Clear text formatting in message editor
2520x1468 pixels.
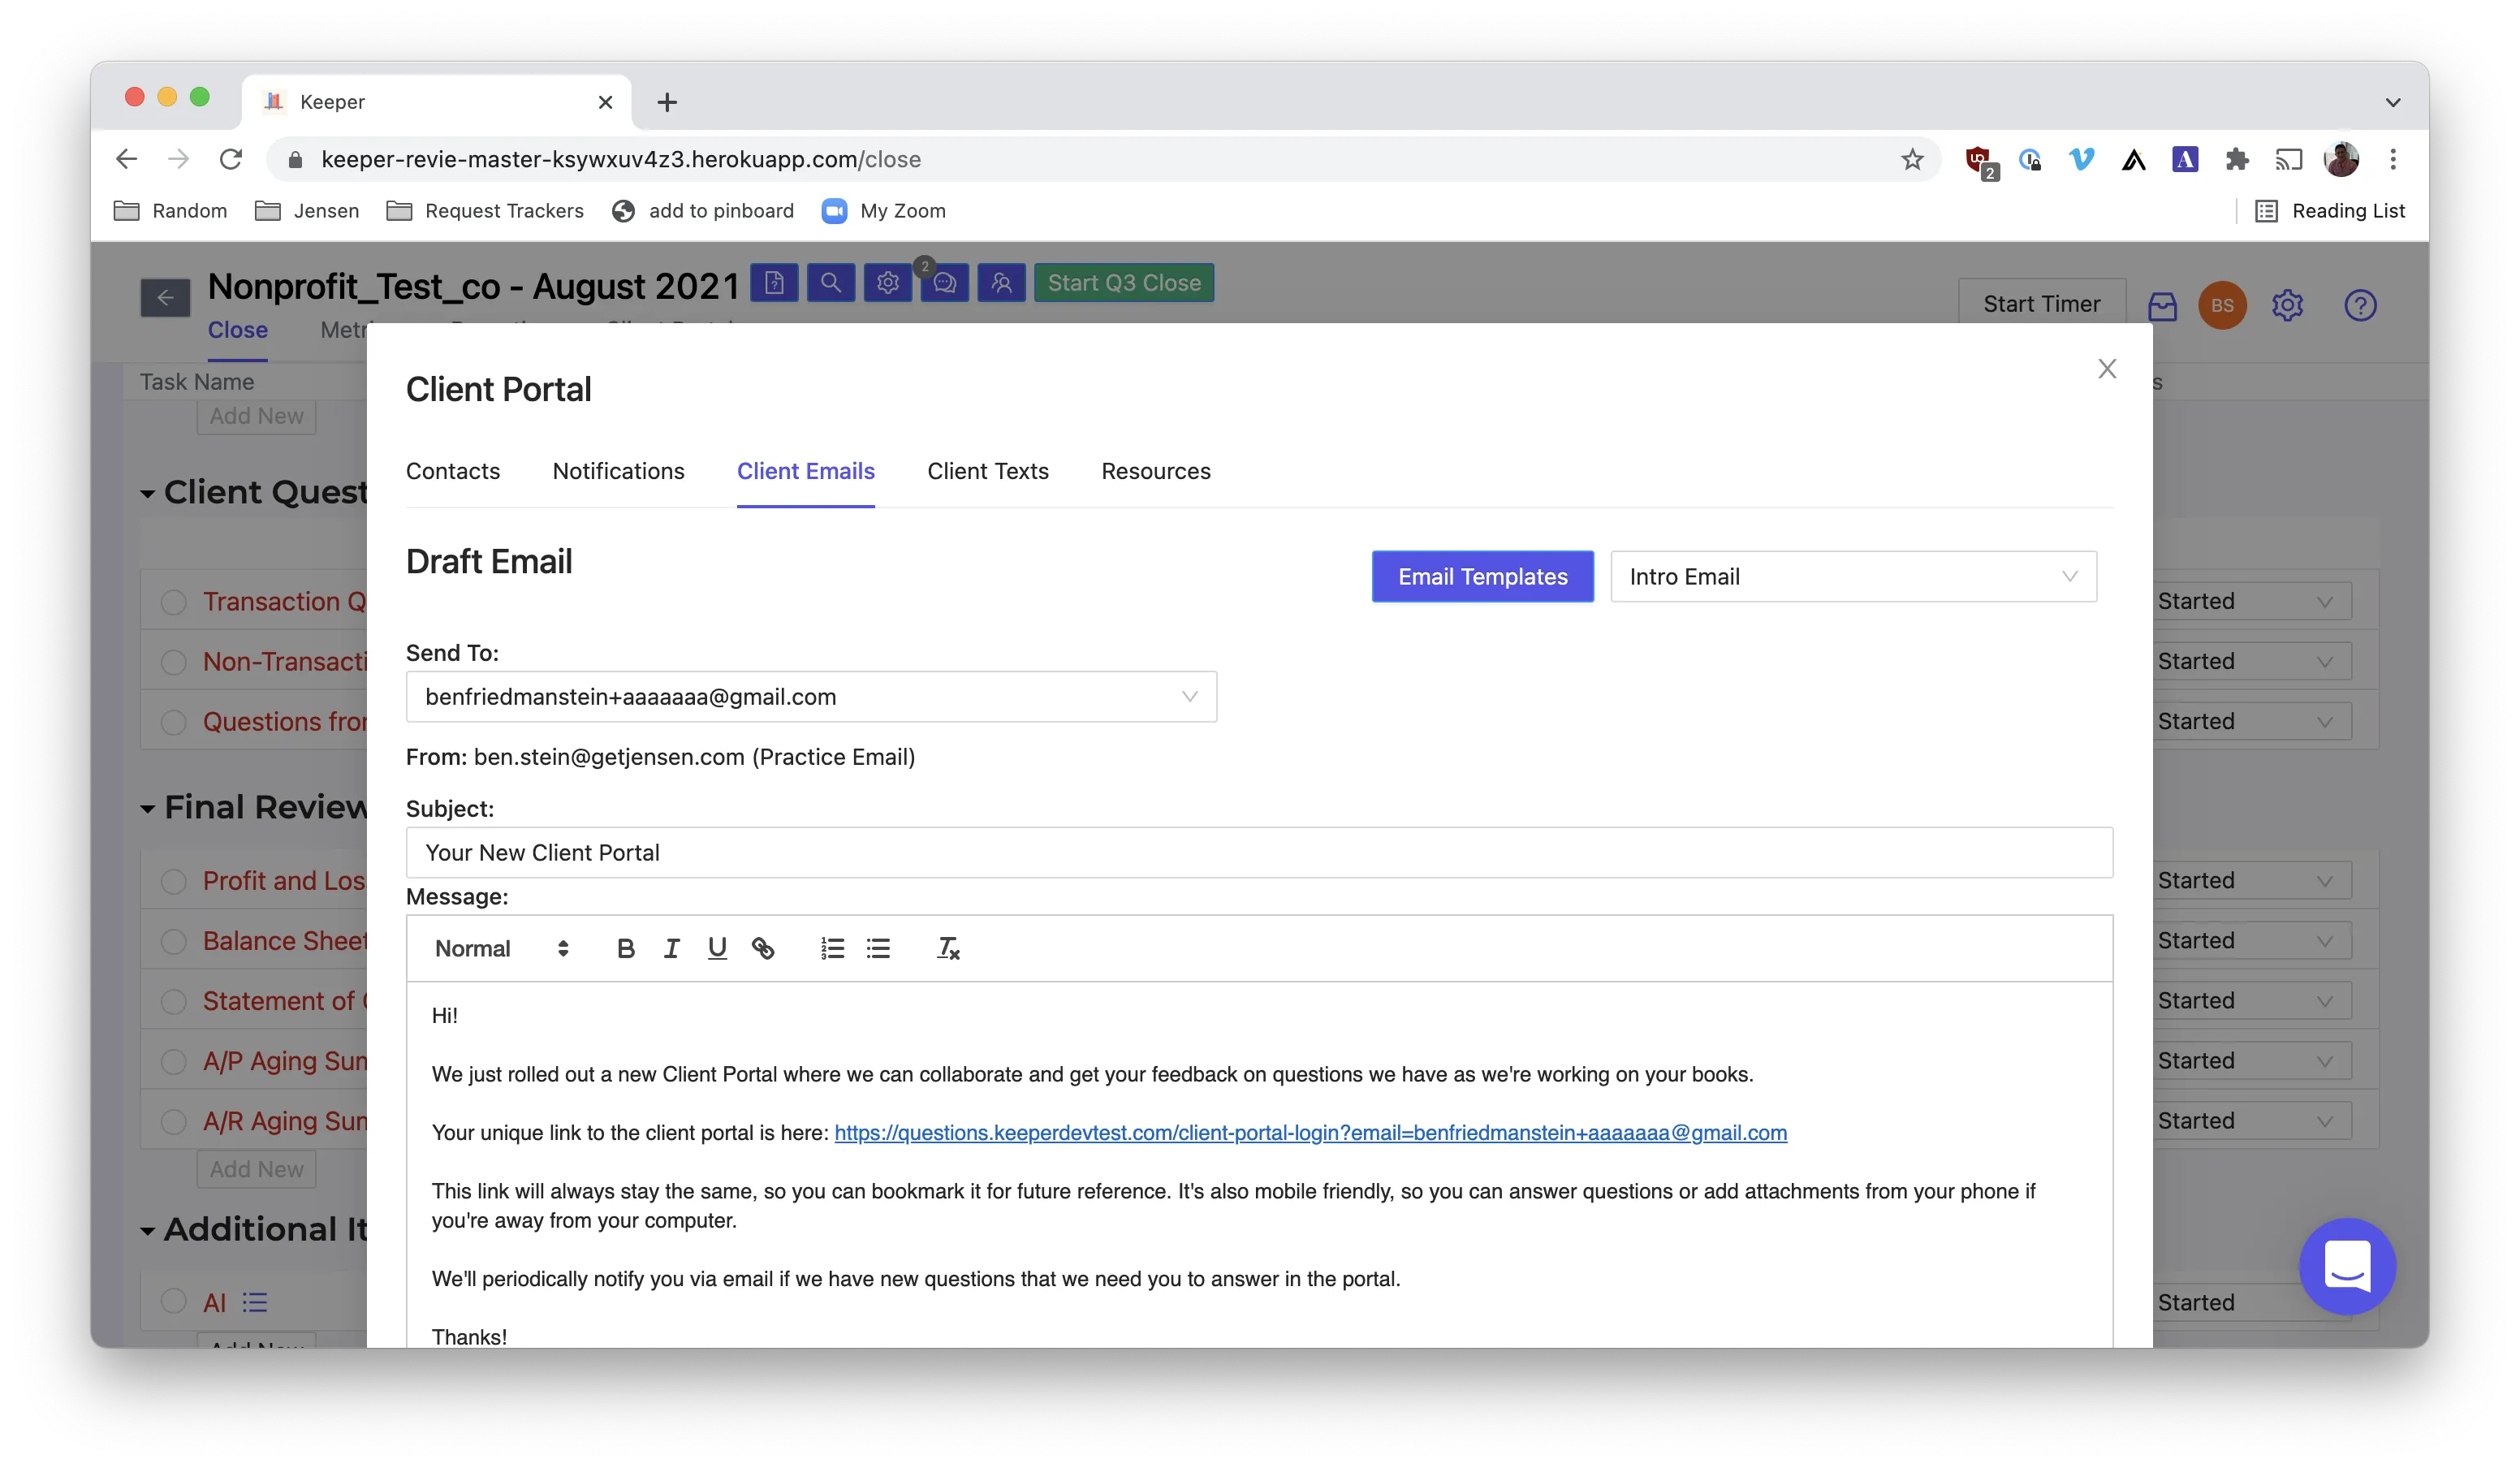[948, 948]
